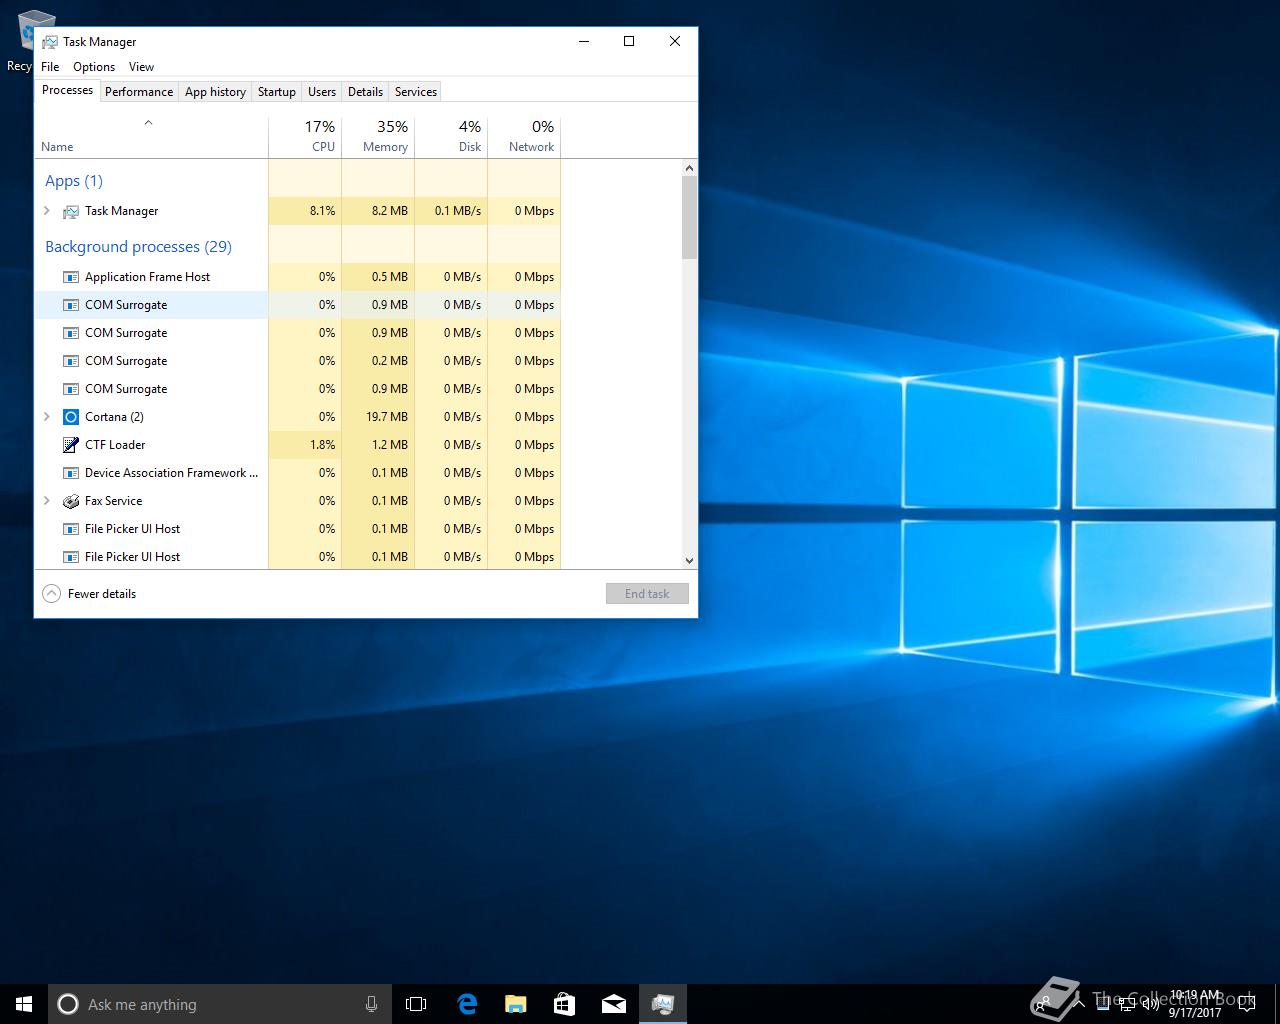Viewport: 1280px width, 1024px height.
Task: Open the Windows Start menu
Action: (24, 1004)
